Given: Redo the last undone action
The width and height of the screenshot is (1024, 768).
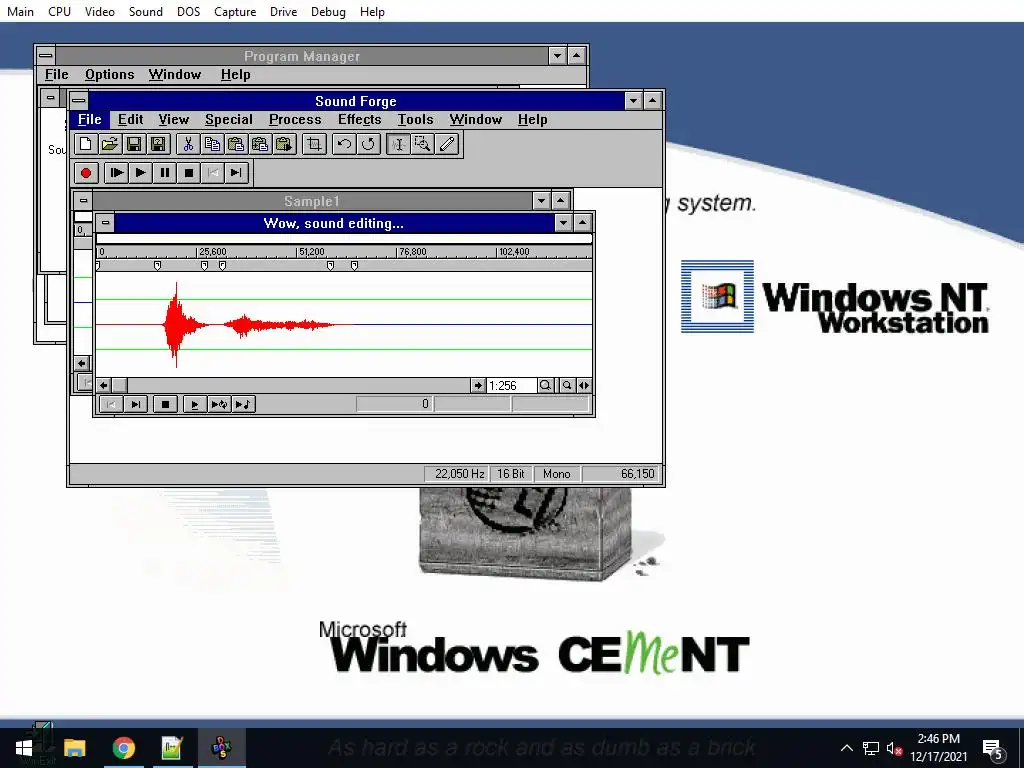Looking at the screenshot, I should tap(368, 144).
